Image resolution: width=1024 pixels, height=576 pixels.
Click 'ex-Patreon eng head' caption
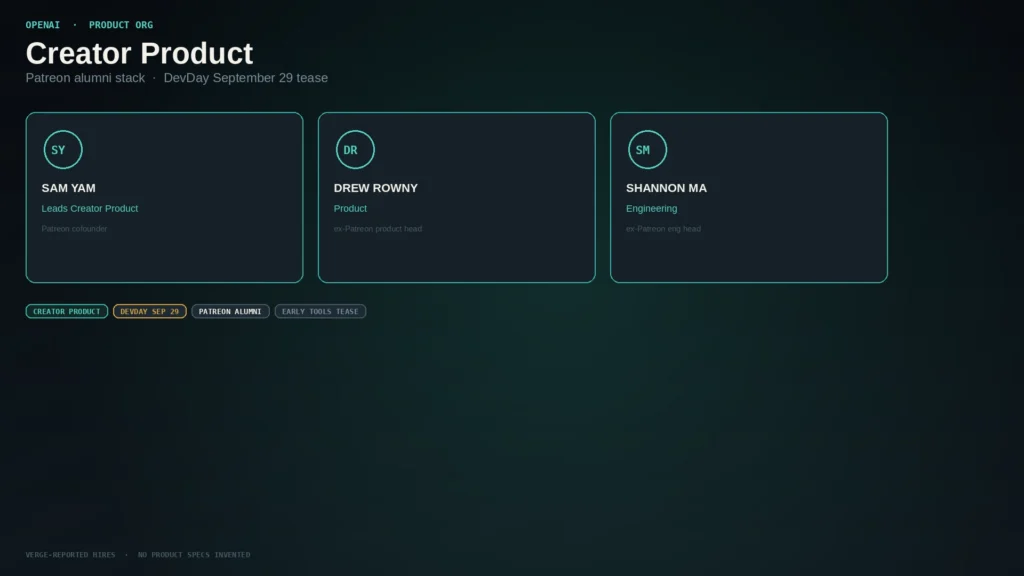tap(663, 229)
